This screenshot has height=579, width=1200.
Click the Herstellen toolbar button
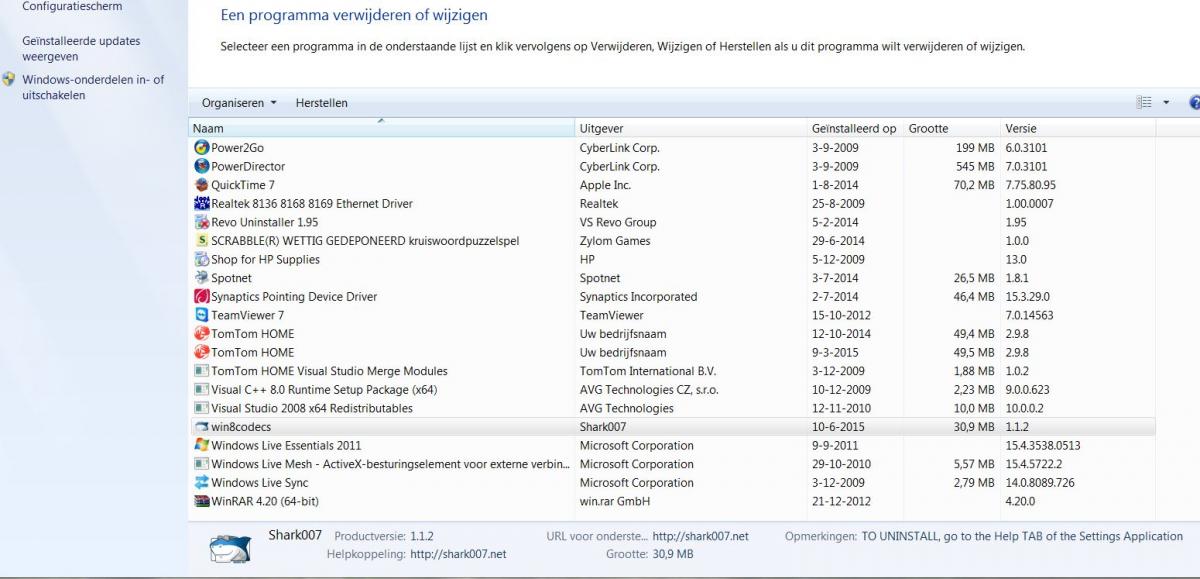pyautogui.click(x=322, y=103)
